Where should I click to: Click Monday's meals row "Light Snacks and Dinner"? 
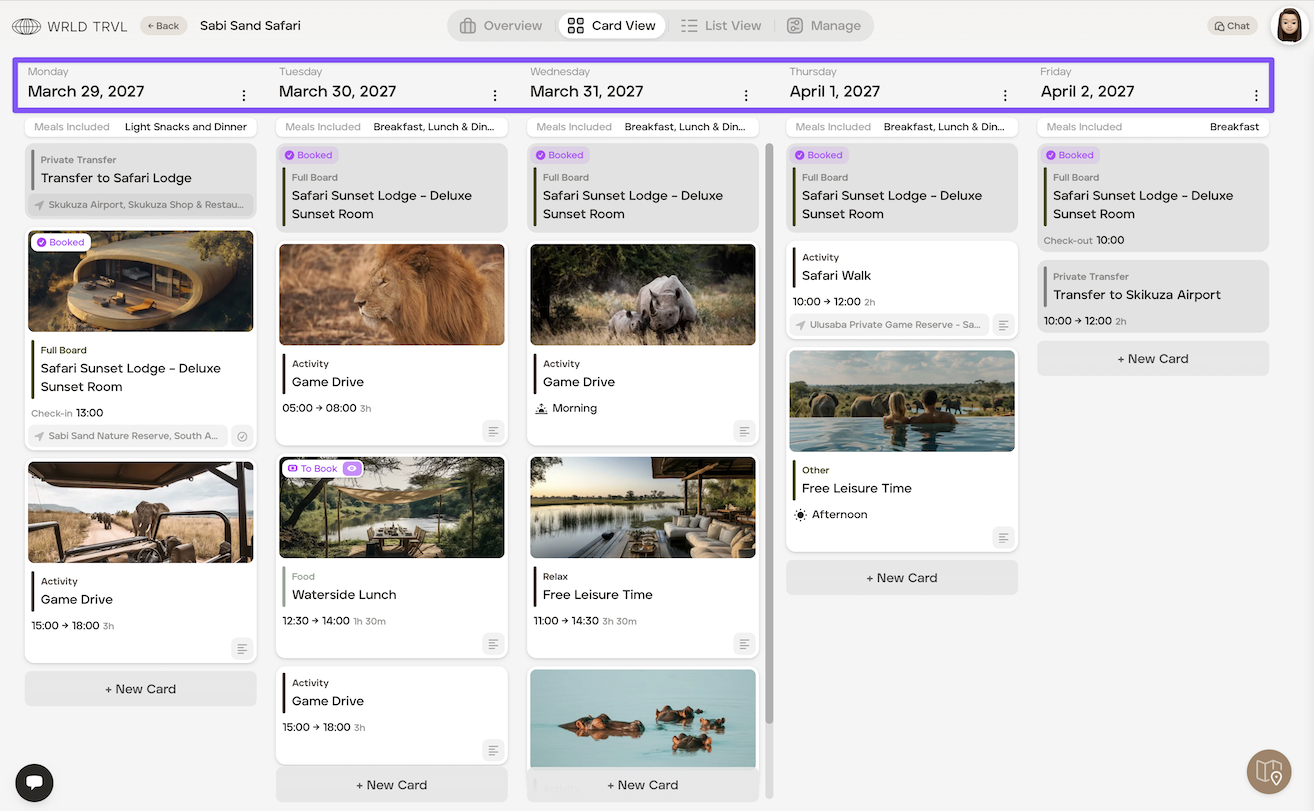coord(141,127)
